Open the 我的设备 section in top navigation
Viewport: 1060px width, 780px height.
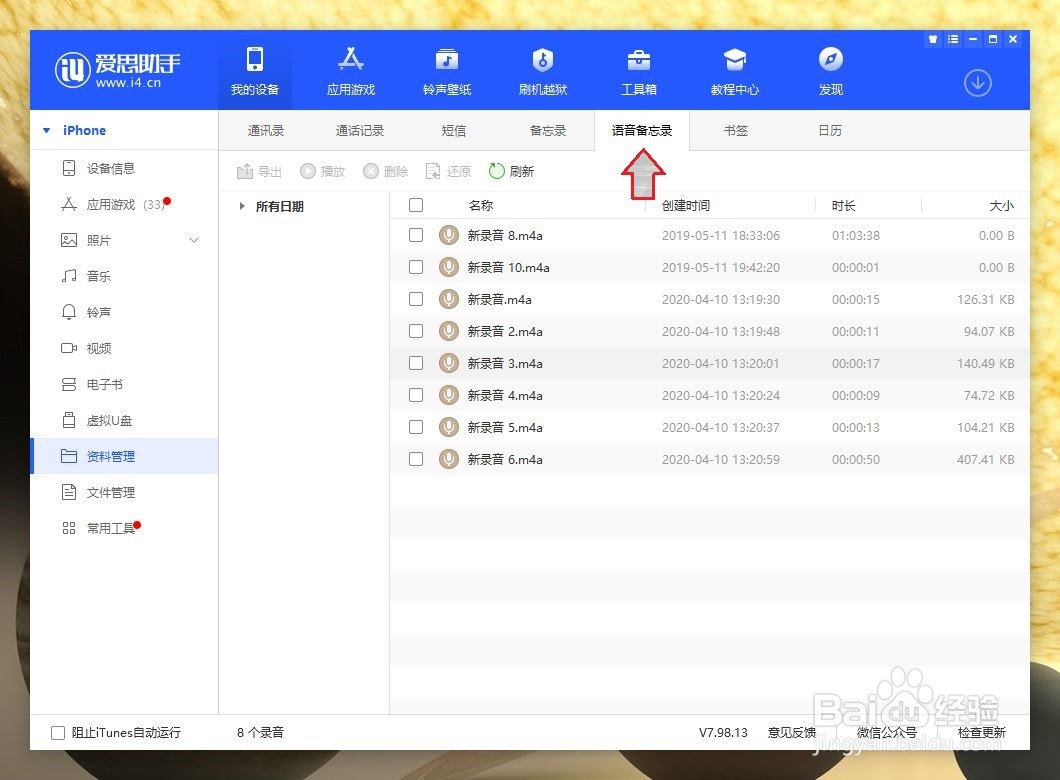(x=253, y=70)
